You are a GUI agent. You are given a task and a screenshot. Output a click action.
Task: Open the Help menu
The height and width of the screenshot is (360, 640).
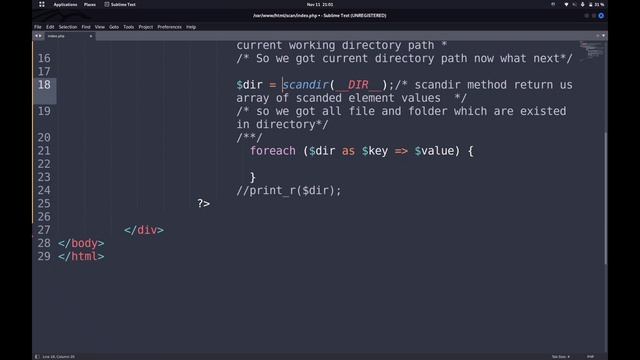pos(191,27)
